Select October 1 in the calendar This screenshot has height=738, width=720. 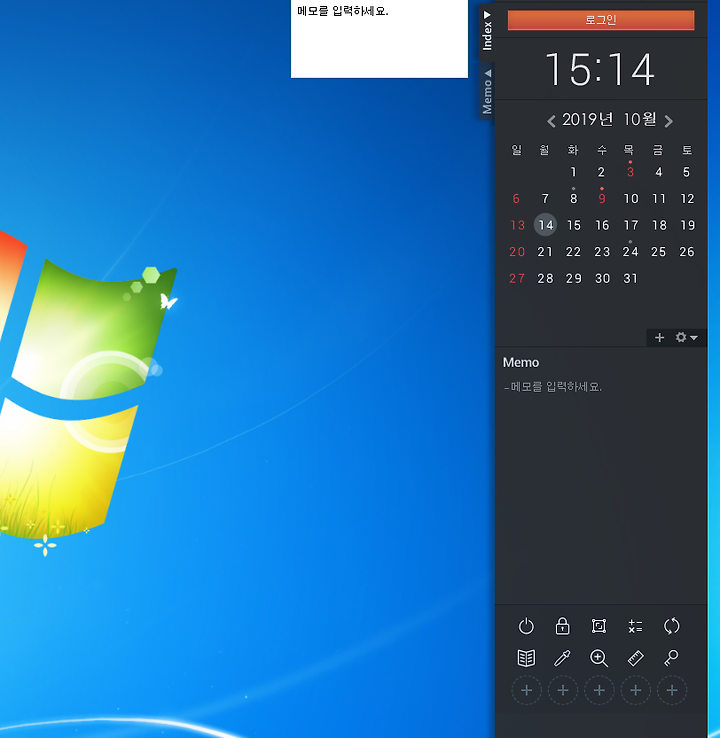pyautogui.click(x=573, y=172)
